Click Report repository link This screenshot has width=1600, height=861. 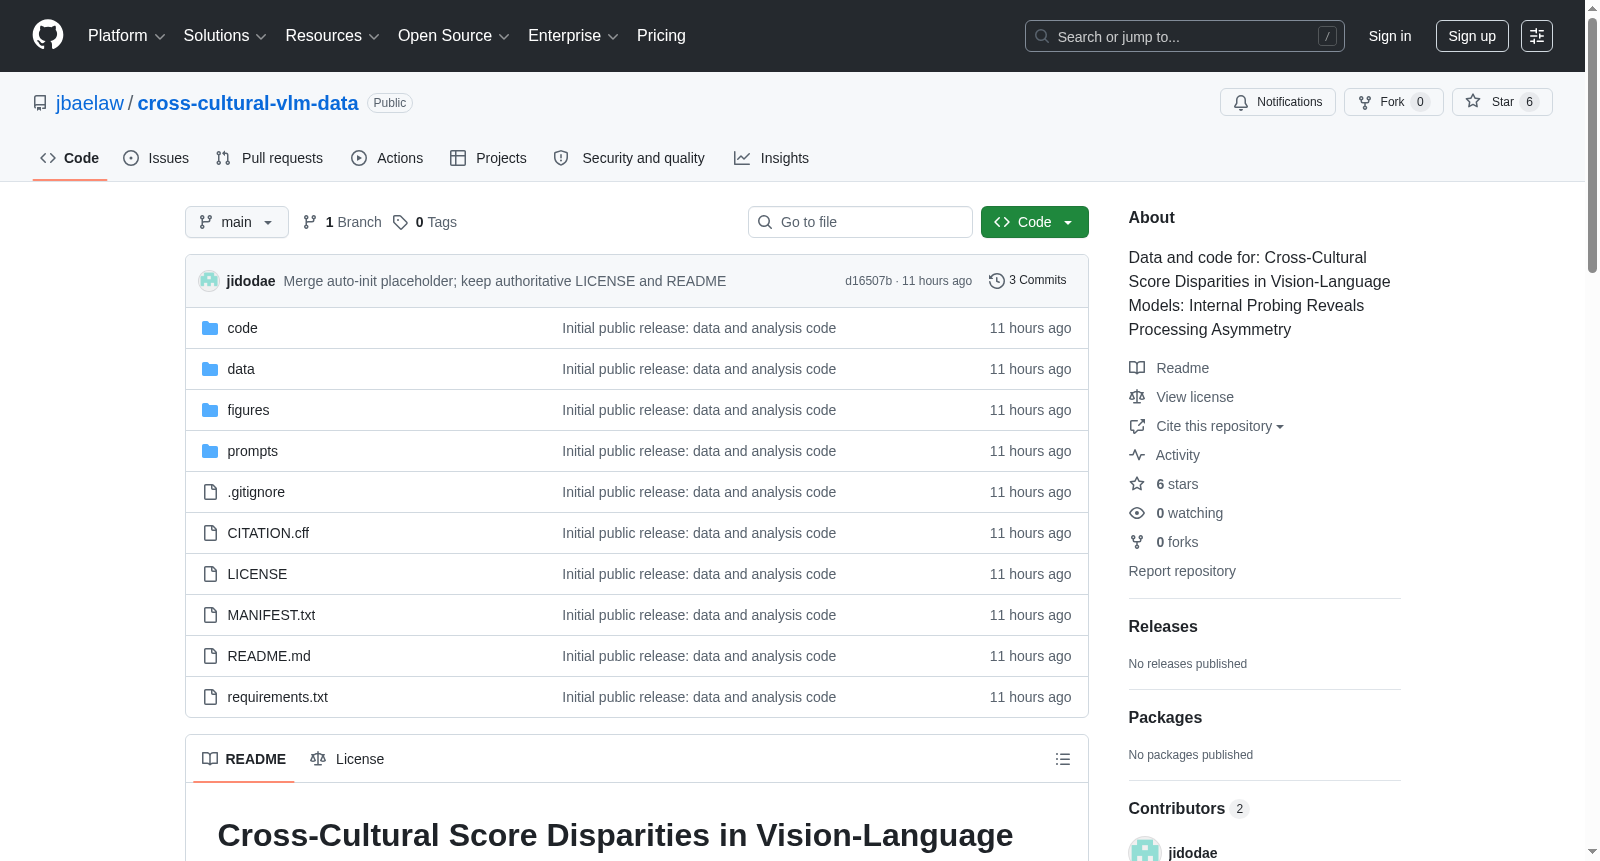[x=1182, y=571]
